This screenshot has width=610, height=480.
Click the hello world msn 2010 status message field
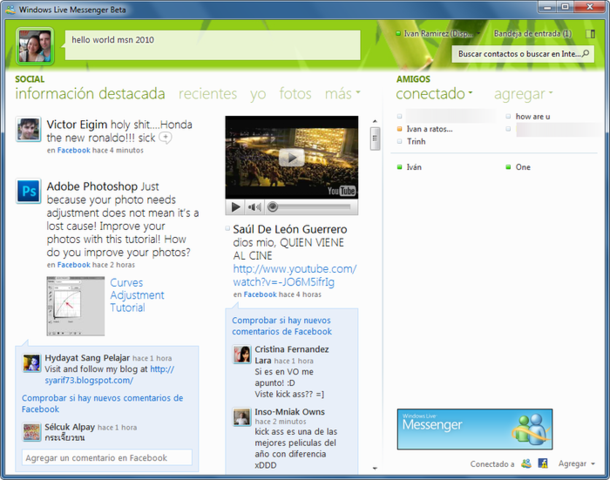[212, 46]
